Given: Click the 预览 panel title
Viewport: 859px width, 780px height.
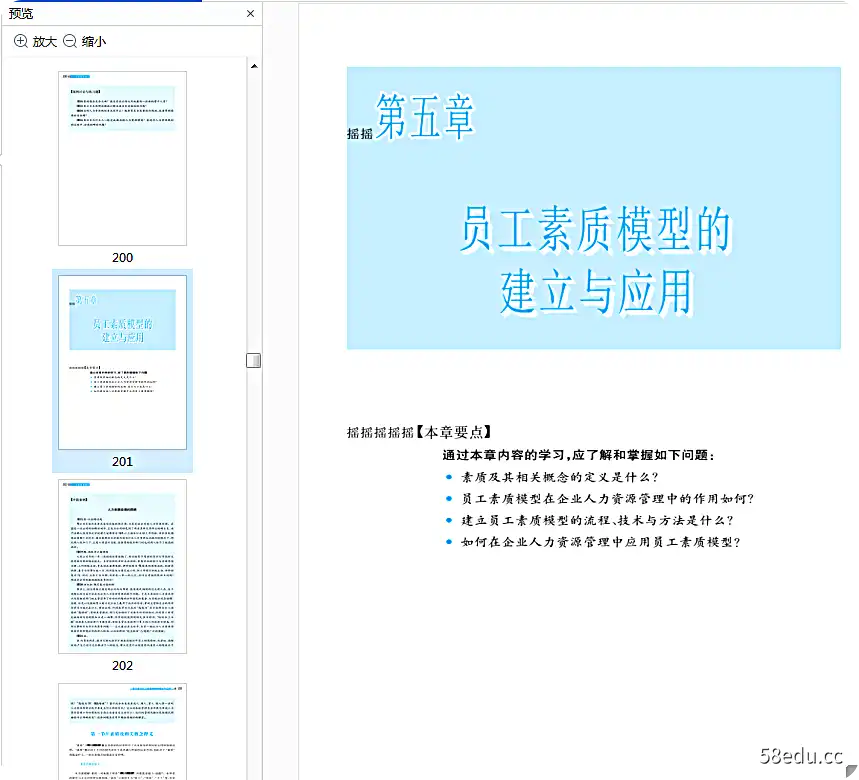Looking at the screenshot, I should coord(21,13).
